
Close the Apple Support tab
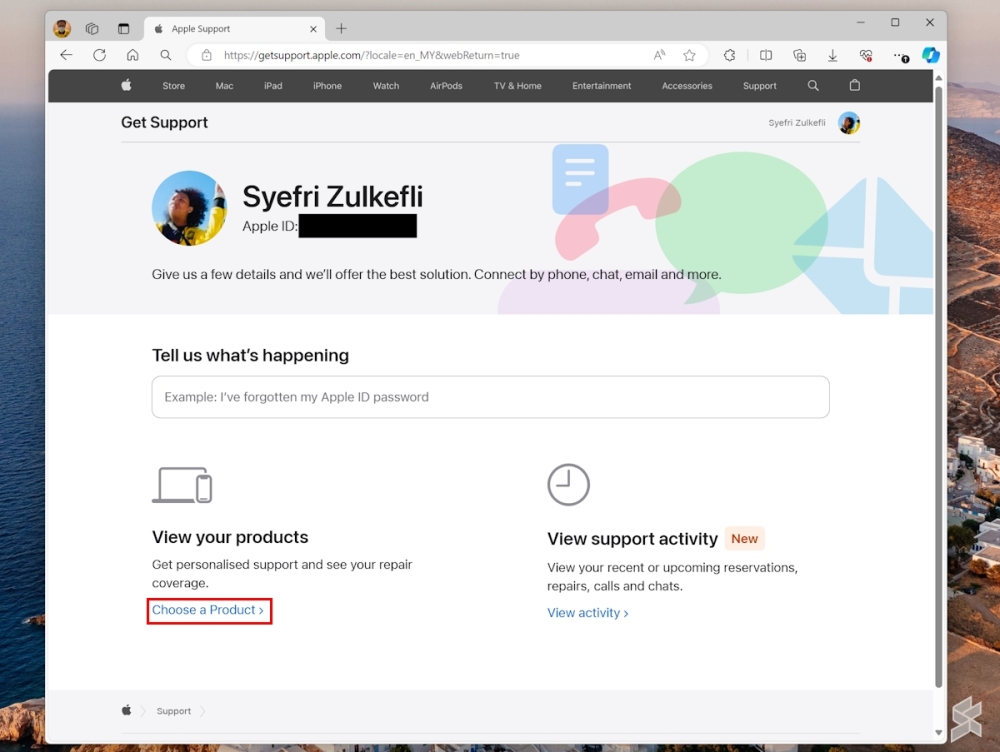click(x=313, y=29)
